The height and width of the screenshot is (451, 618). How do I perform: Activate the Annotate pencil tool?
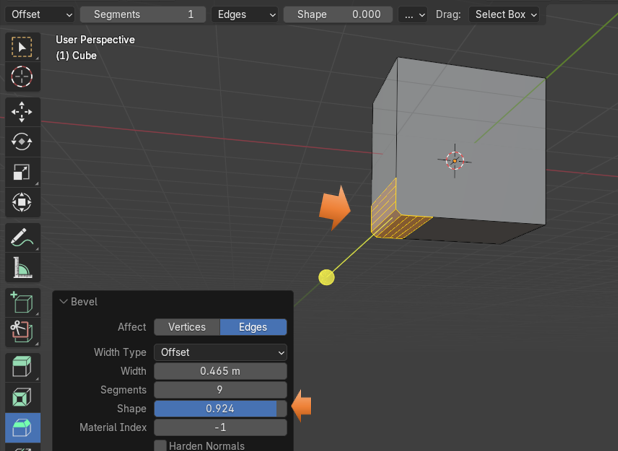tap(22, 237)
